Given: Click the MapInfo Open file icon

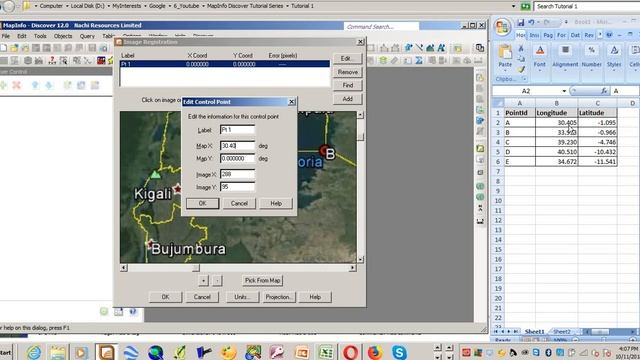Looking at the screenshot, I should coord(14,48).
